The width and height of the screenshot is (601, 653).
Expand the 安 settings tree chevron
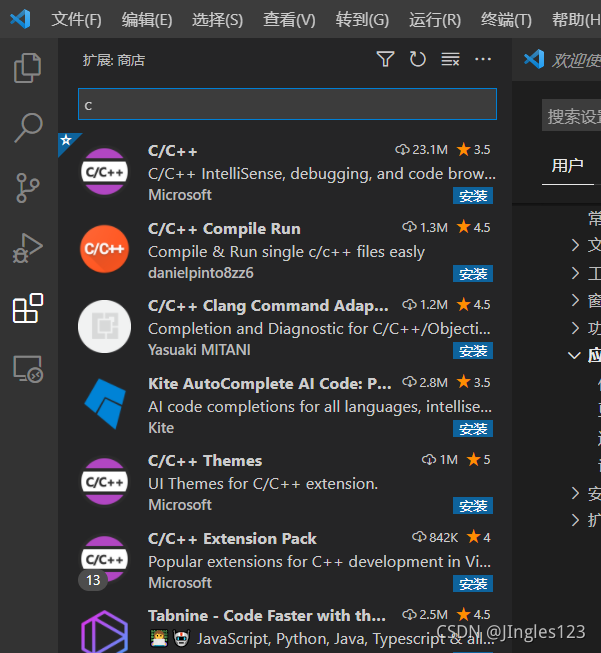click(575, 493)
